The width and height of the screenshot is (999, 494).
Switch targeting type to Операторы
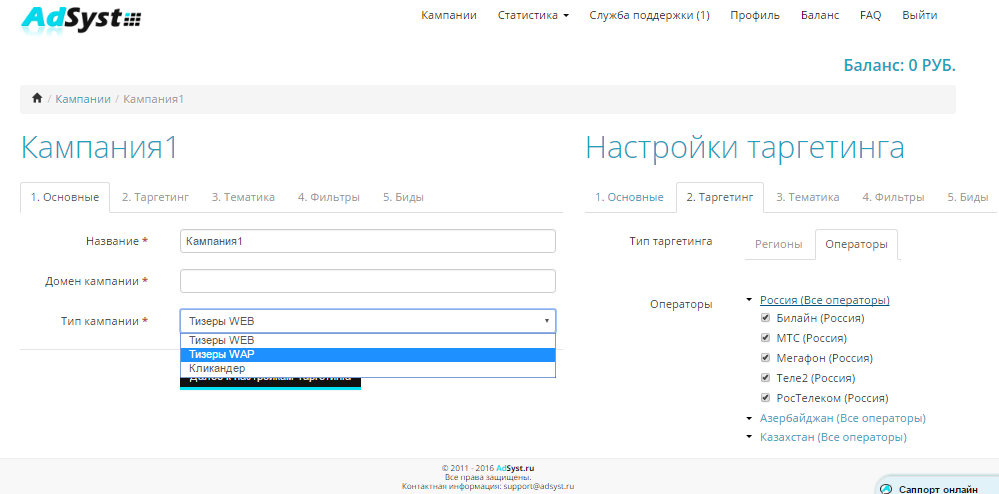point(856,244)
